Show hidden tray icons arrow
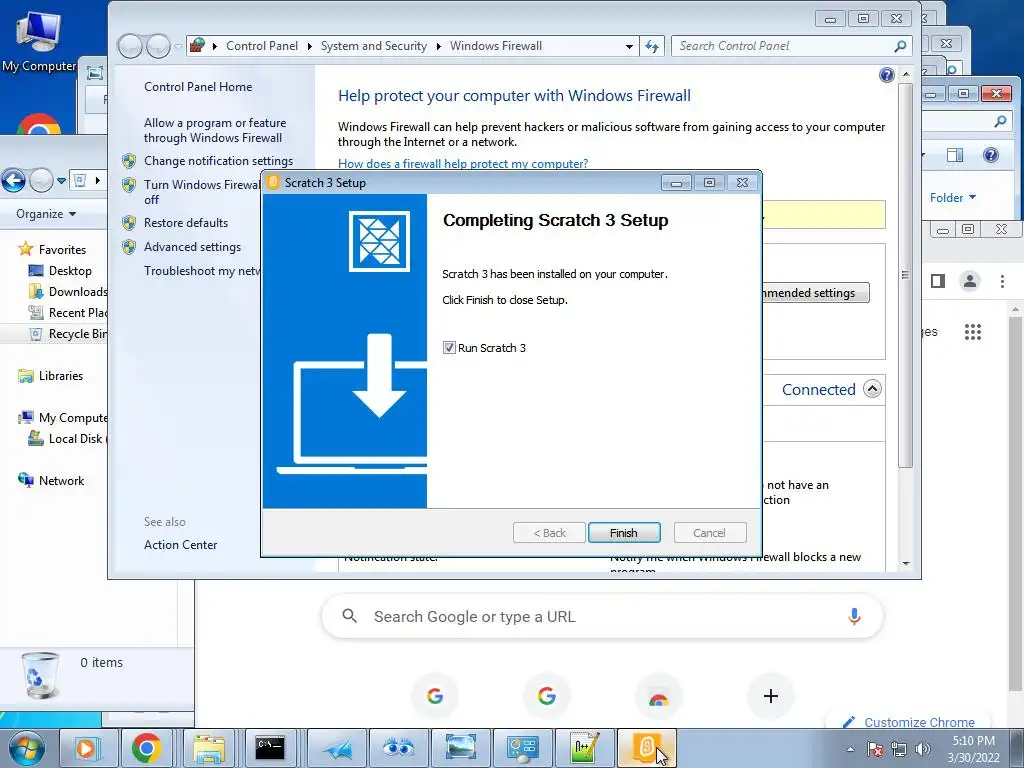1024x768 pixels. click(x=850, y=749)
